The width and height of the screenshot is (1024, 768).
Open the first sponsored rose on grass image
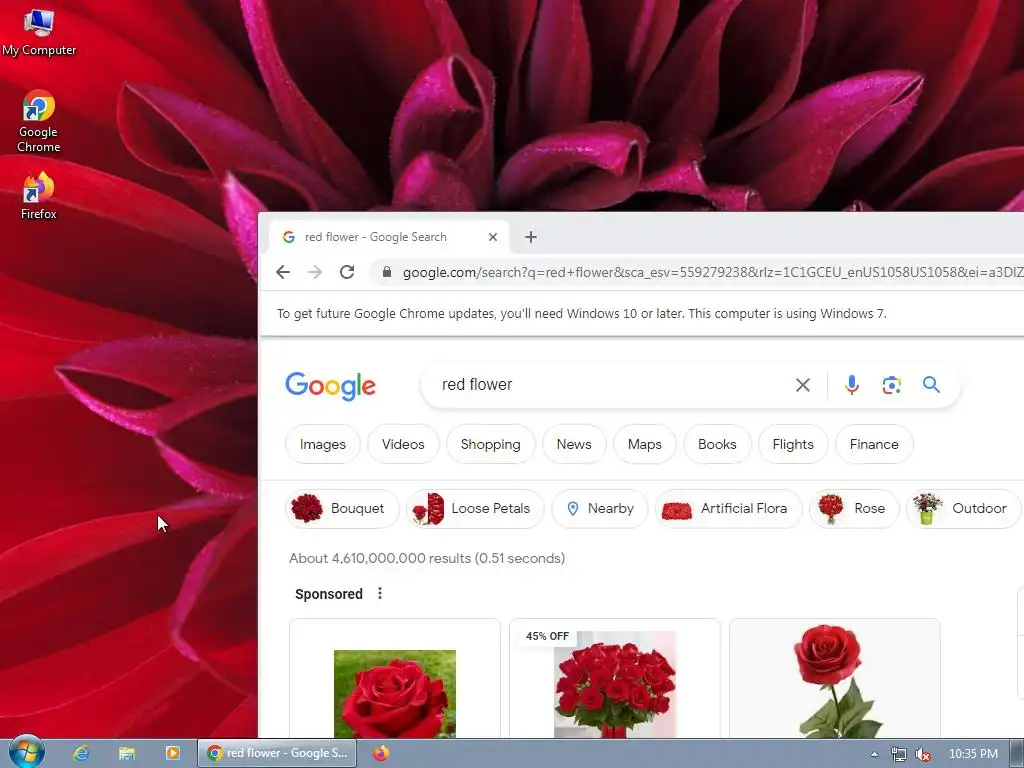[x=394, y=694]
